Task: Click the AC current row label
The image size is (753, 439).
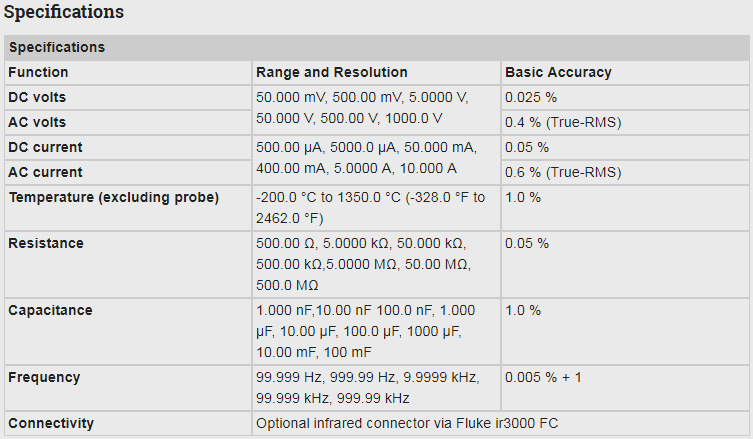Action: 45,172
